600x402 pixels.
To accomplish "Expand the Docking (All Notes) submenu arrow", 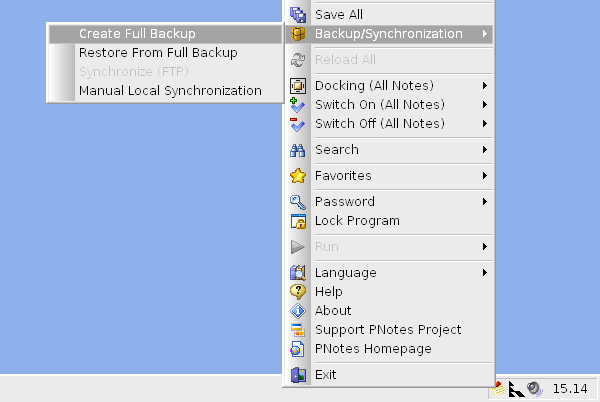I will coord(485,86).
